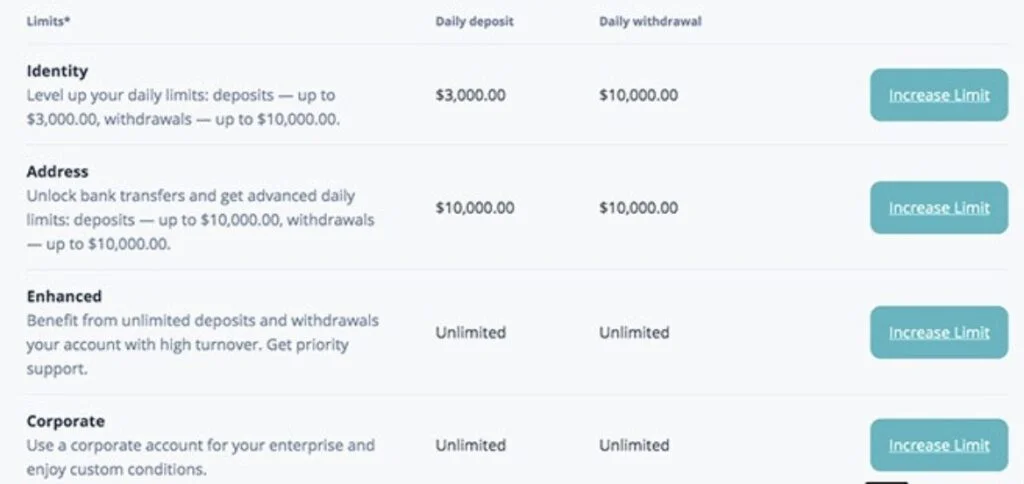Click the $3,000.00 daily deposit value
This screenshot has width=1024, height=484.
coord(471,96)
